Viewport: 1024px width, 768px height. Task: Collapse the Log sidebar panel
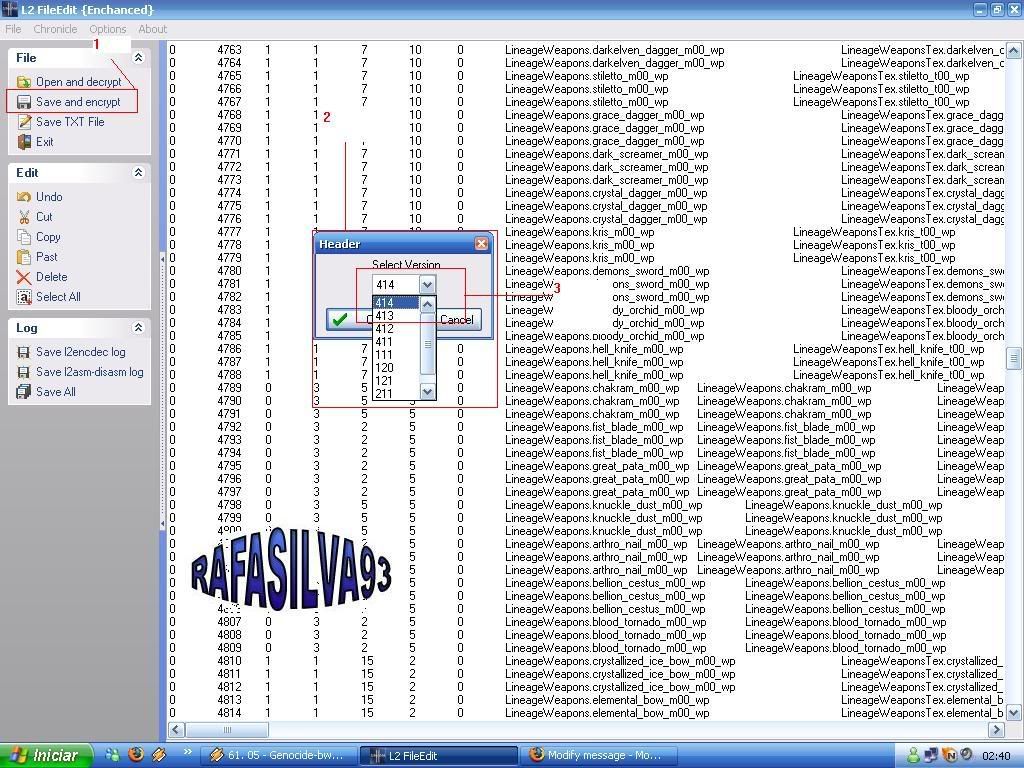(x=138, y=328)
